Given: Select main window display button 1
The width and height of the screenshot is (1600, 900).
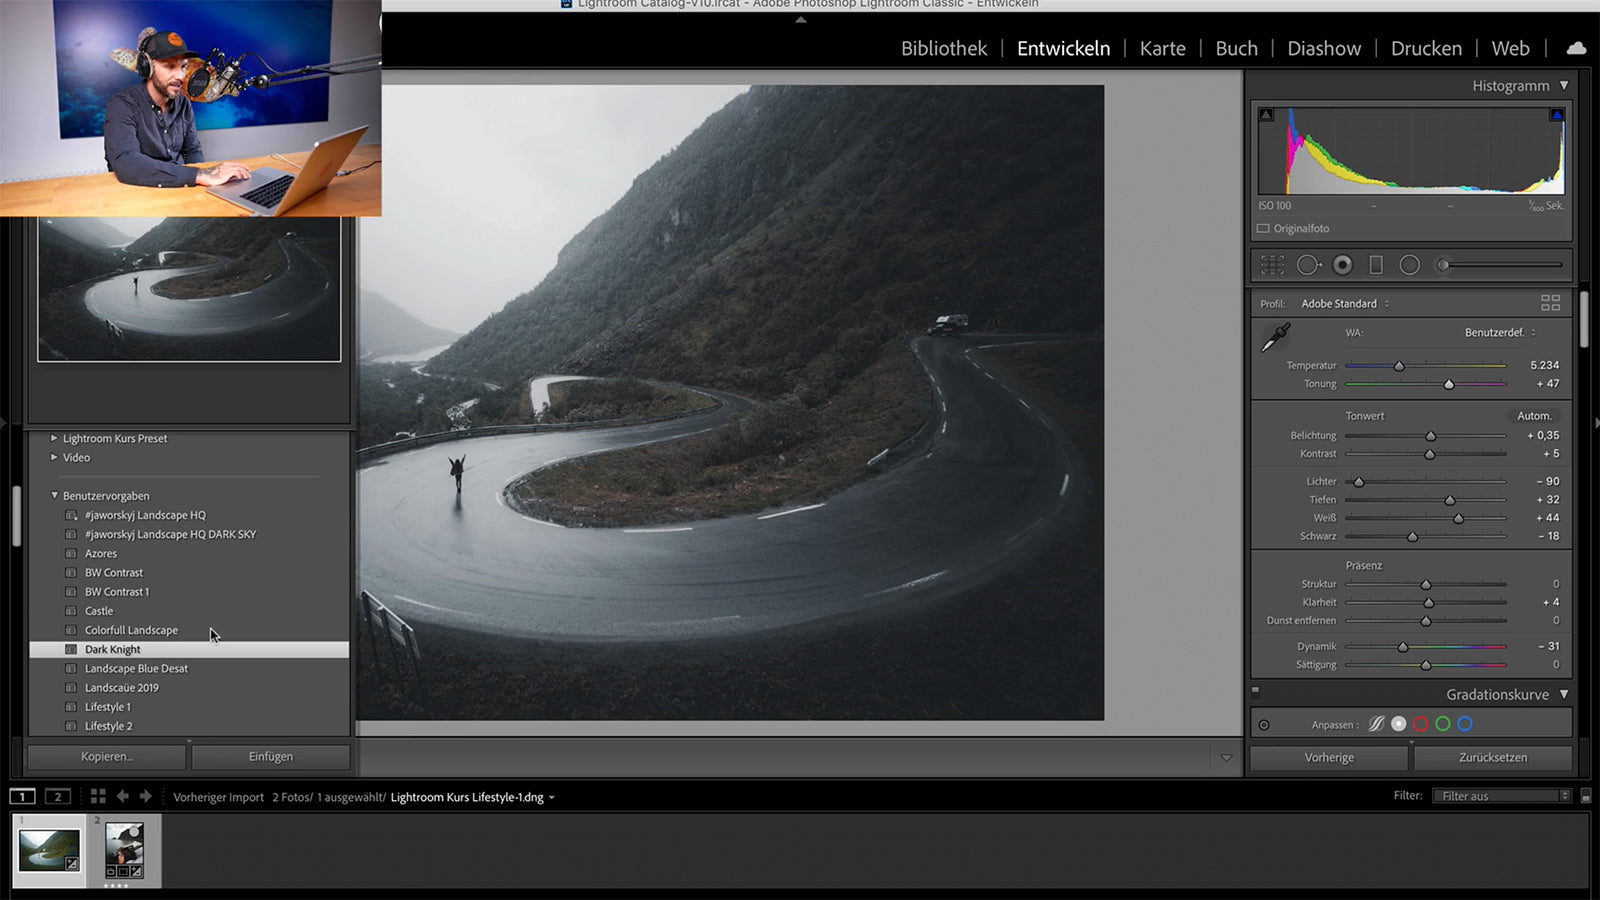Looking at the screenshot, I should pos(22,796).
